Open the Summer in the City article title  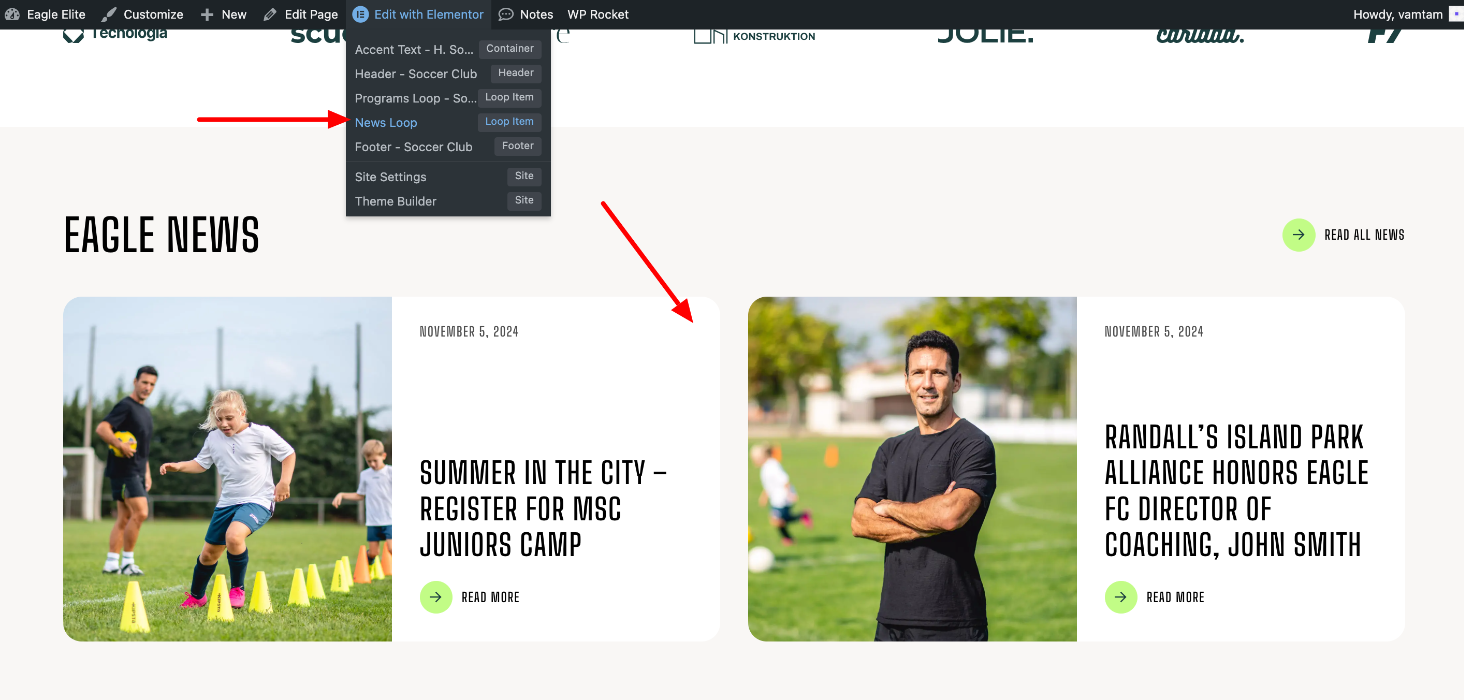543,508
